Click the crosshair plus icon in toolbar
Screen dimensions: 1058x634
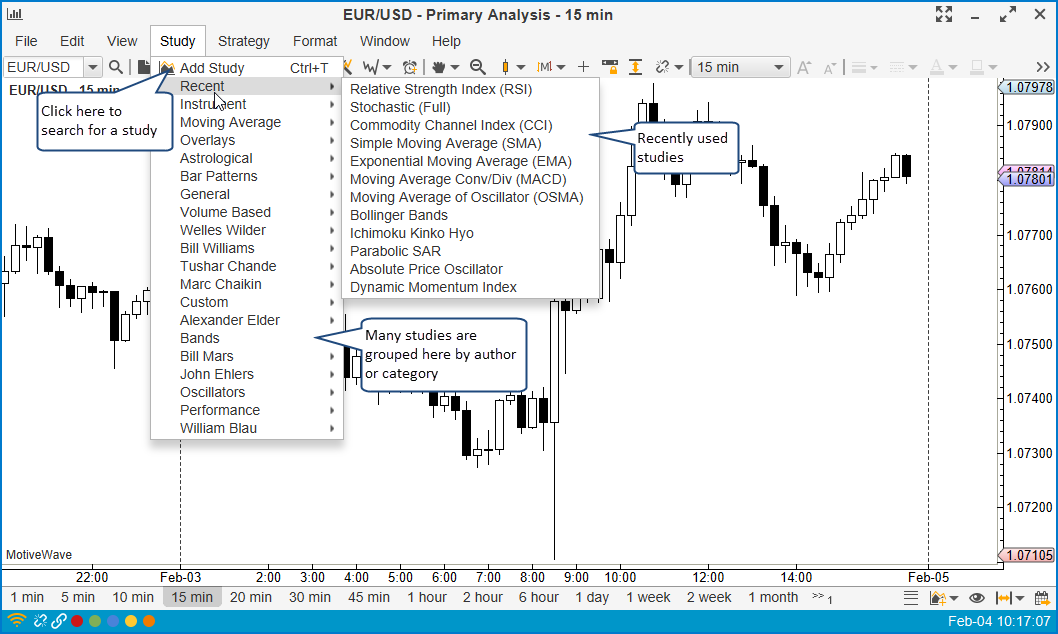point(584,67)
